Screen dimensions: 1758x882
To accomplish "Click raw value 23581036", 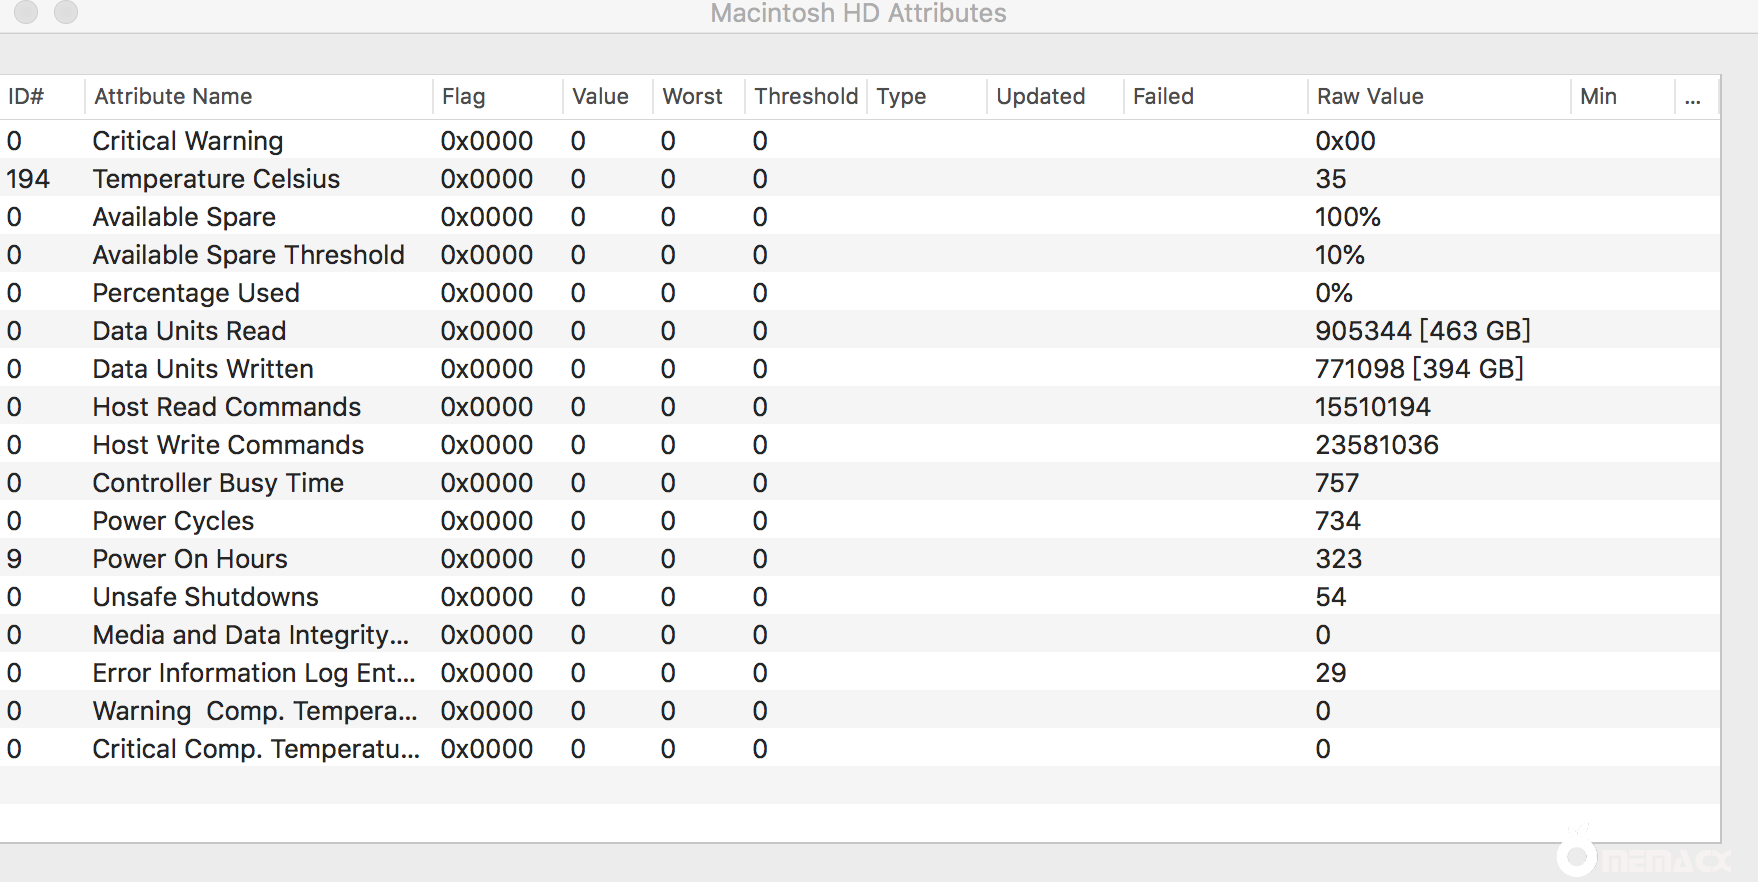I will point(1377,445).
